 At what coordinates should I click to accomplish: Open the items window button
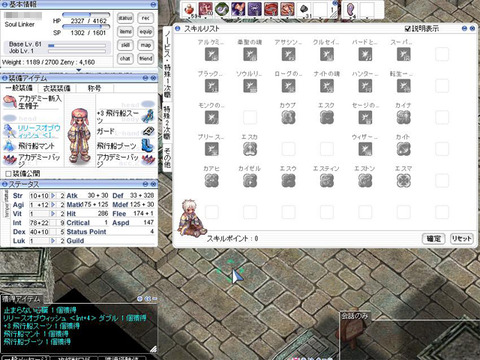click(125, 32)
